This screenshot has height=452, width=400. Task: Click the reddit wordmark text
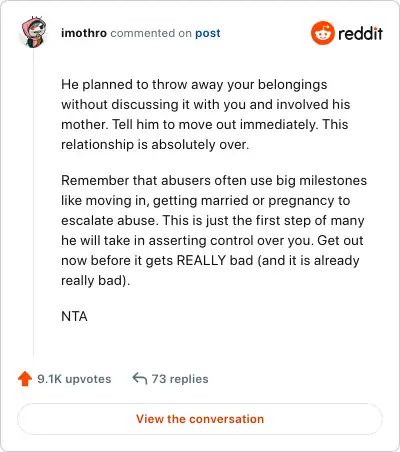[x=360, y=33]
